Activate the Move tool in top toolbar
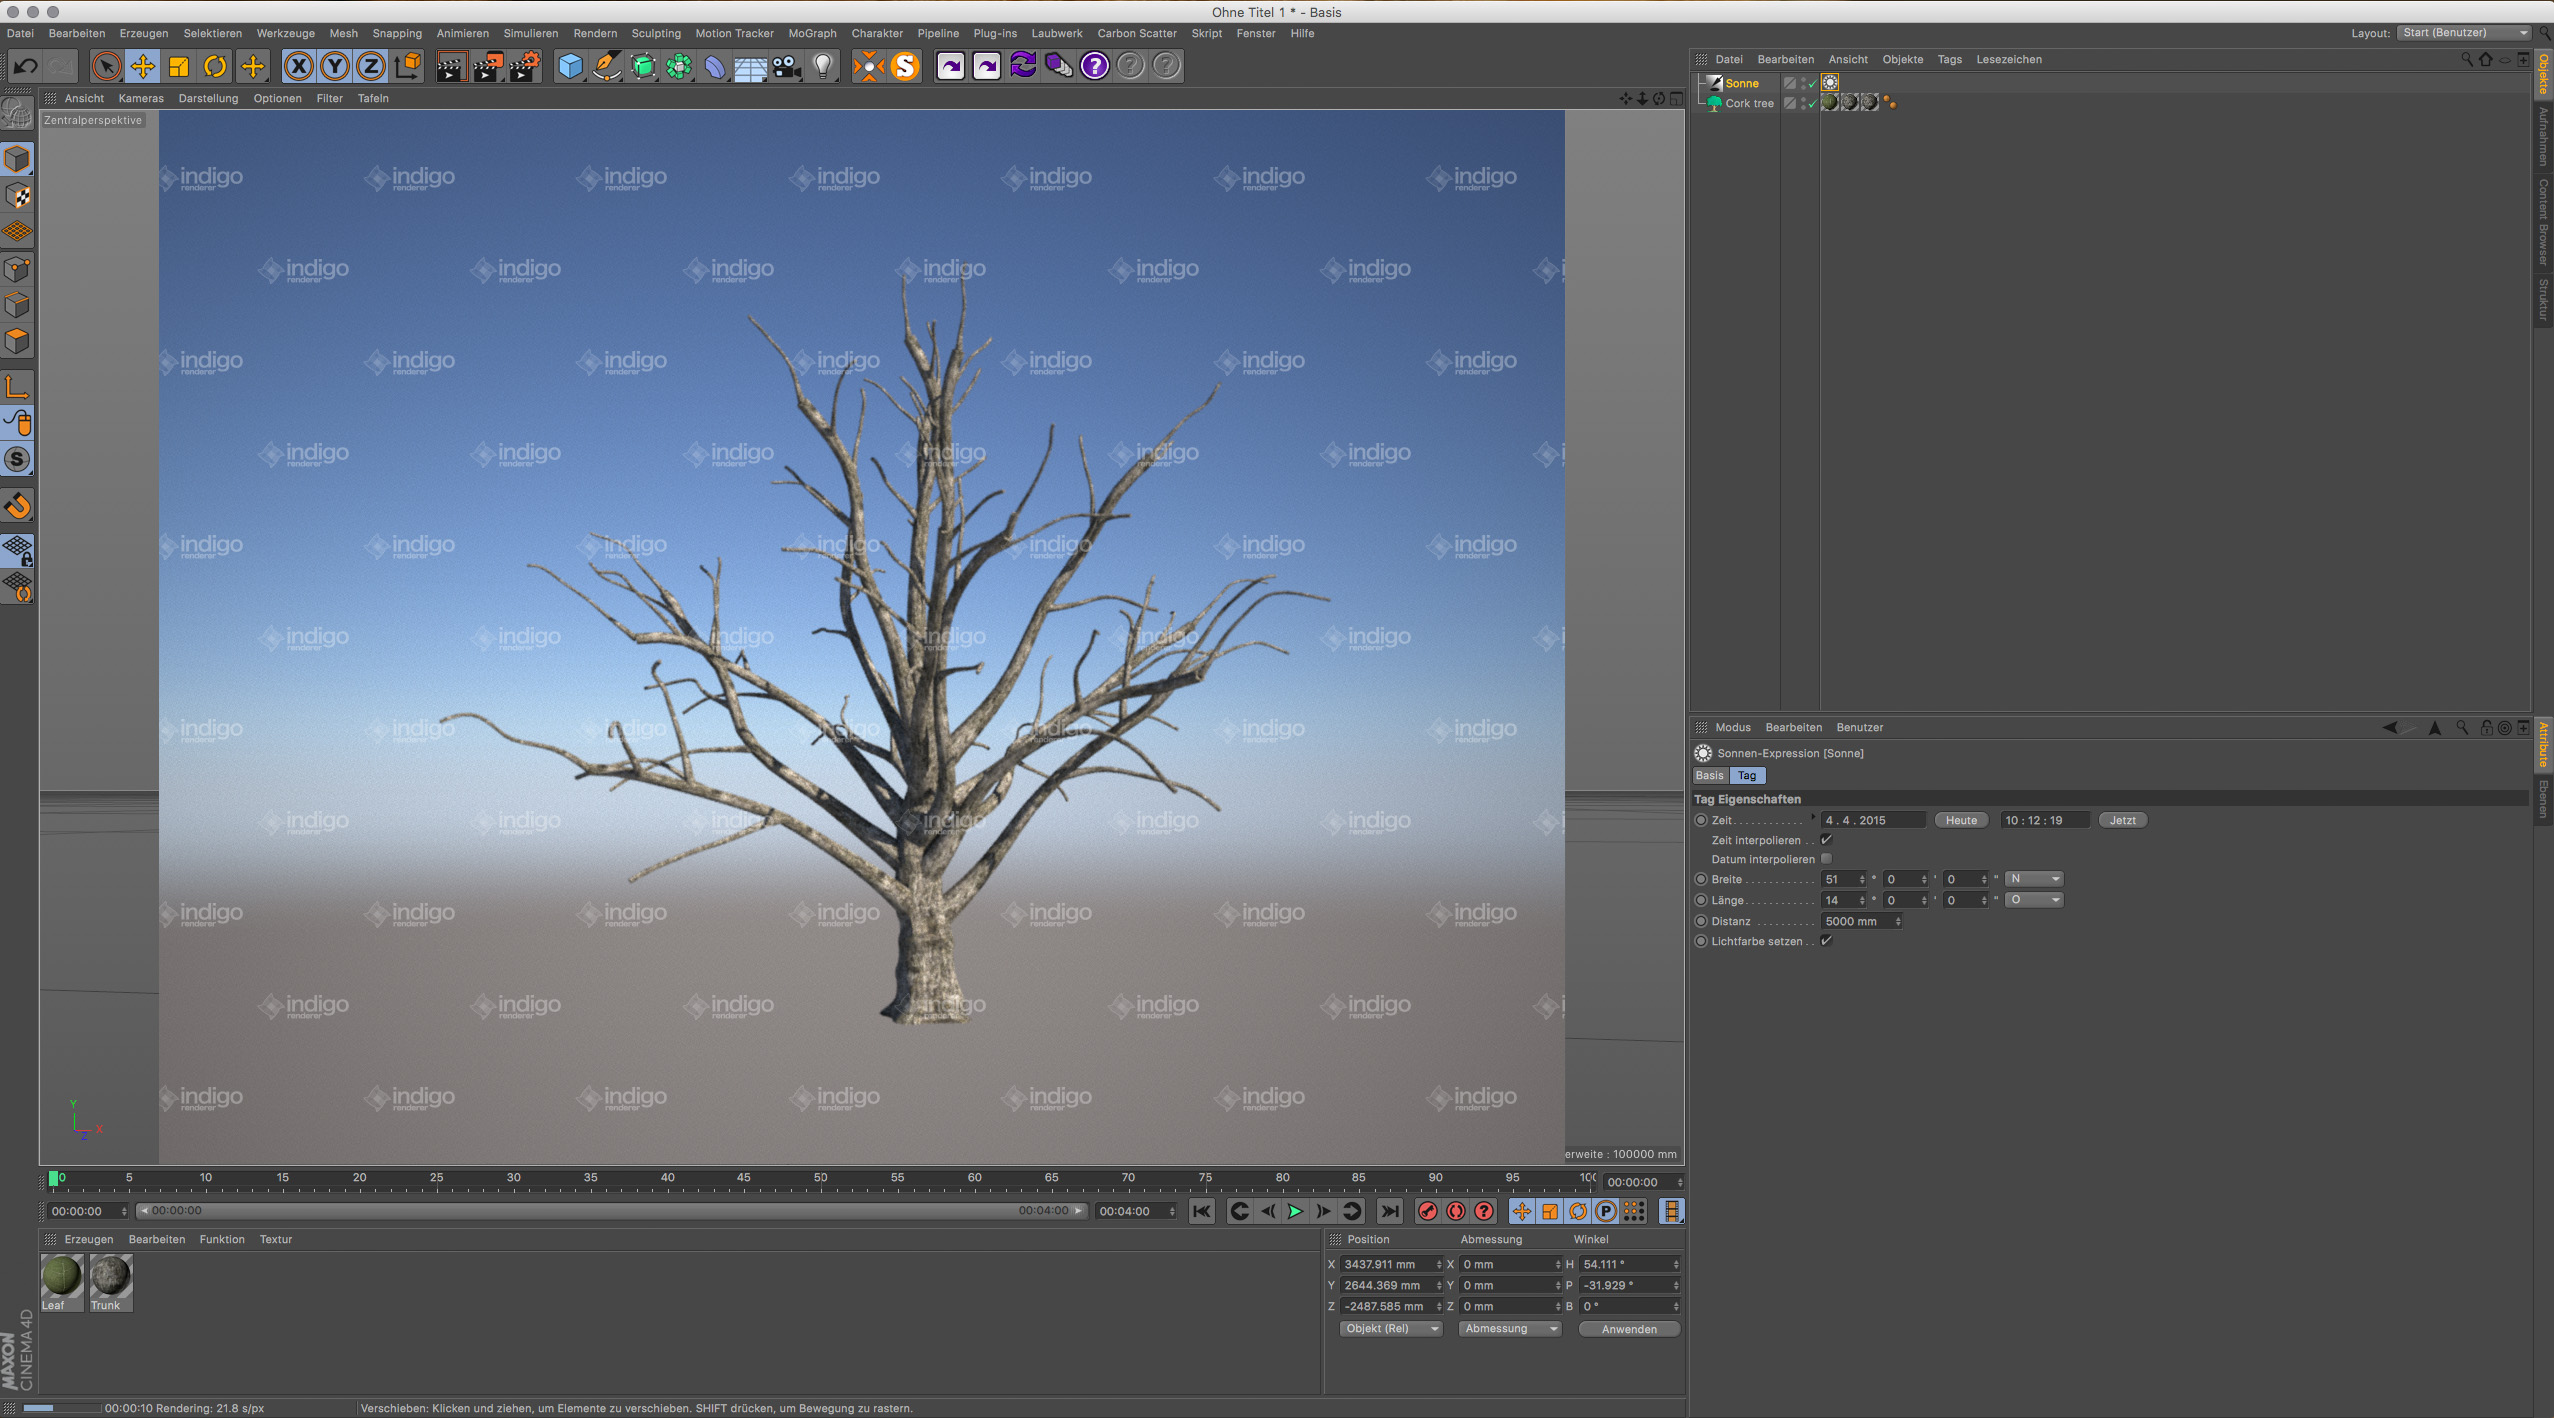The height and width of the screenshot is (1418, 2554). point(143,66)
